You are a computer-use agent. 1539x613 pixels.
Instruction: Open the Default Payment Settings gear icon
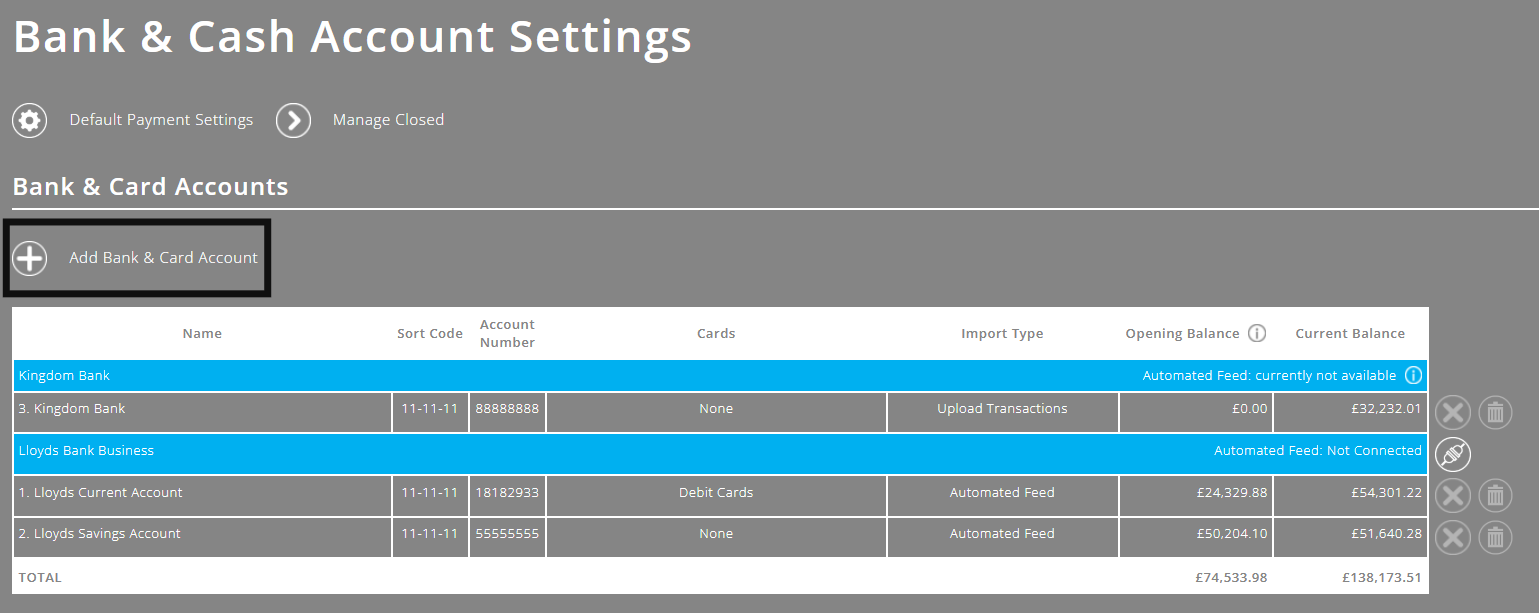[29, 120]
